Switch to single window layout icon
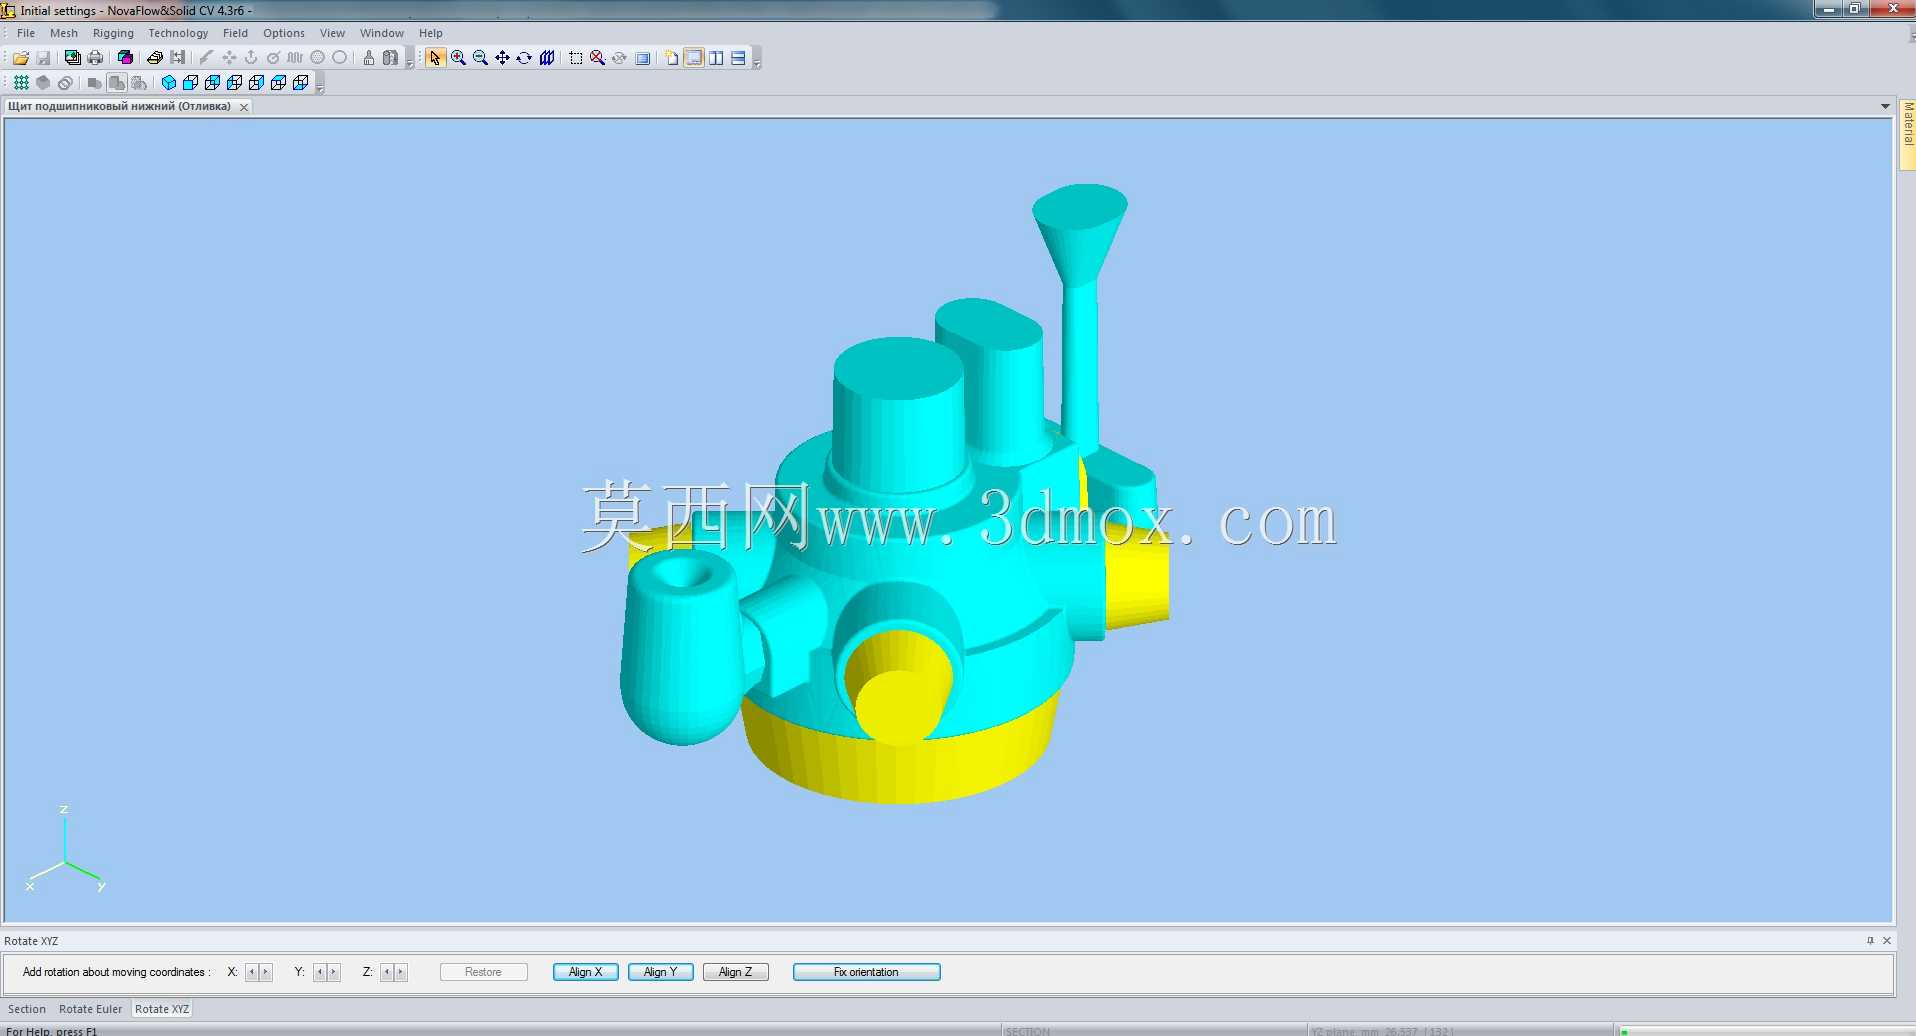Screen dimensions: 1916x1036 tap(694, 58)
